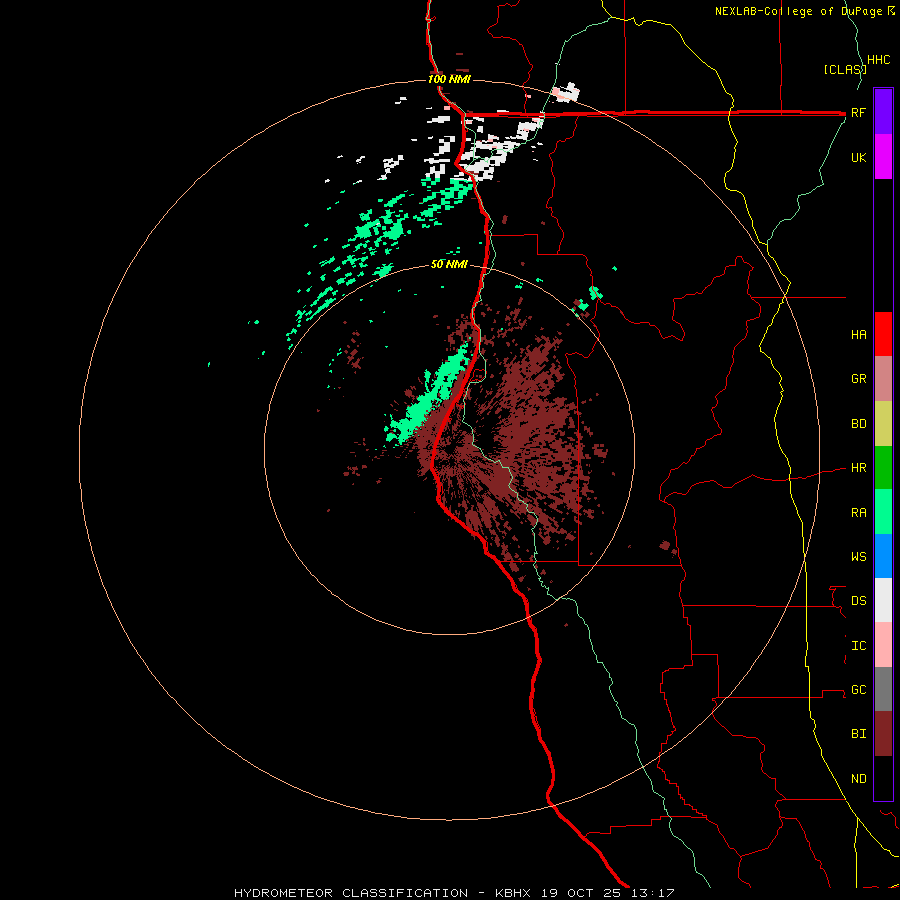Image resolution: width=900 pixels, height=900 pixels.
Task: Click the GC legend label
Action: [858, 690]
